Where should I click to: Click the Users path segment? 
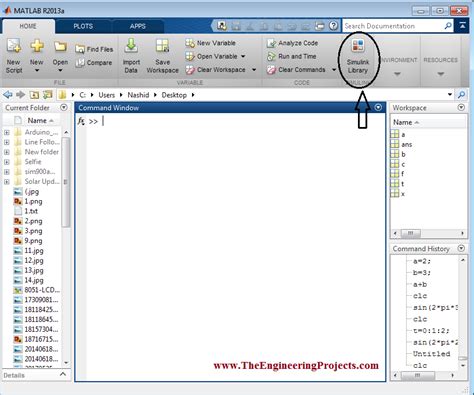pyautogui.click(x=106, y=95)
